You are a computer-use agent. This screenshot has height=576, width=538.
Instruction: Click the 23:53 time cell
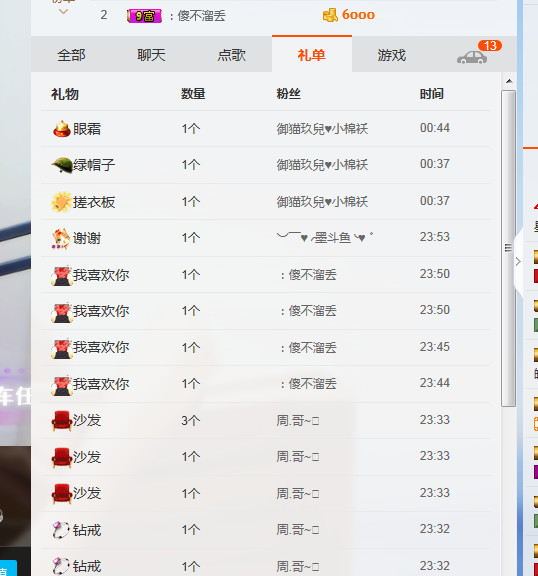[x=435, y=237]
